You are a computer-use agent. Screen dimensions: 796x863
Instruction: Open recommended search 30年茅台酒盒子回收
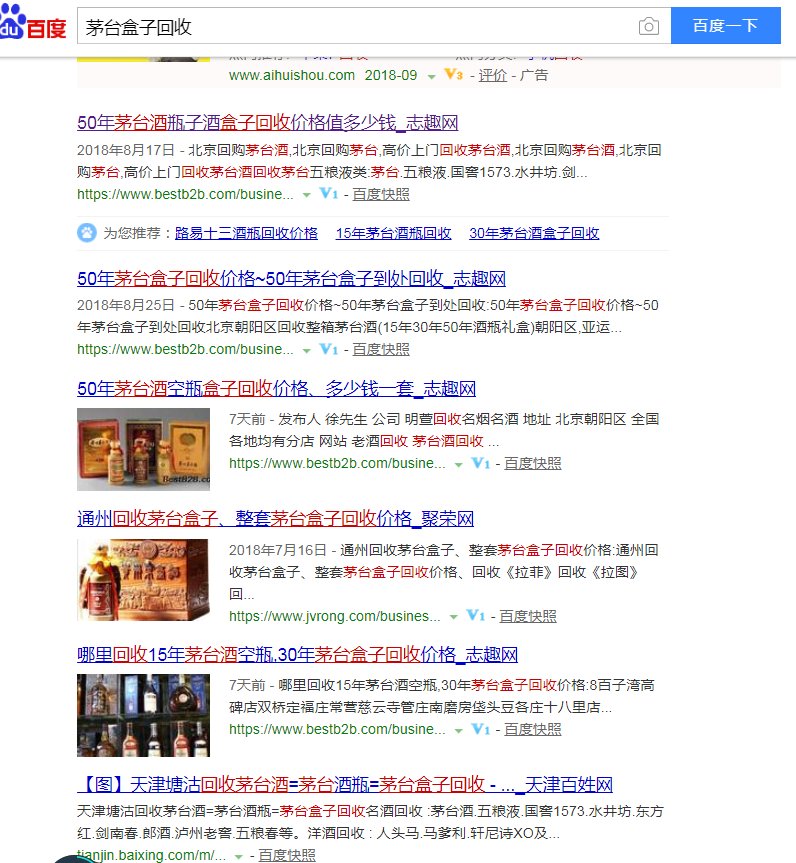[534, 233]
